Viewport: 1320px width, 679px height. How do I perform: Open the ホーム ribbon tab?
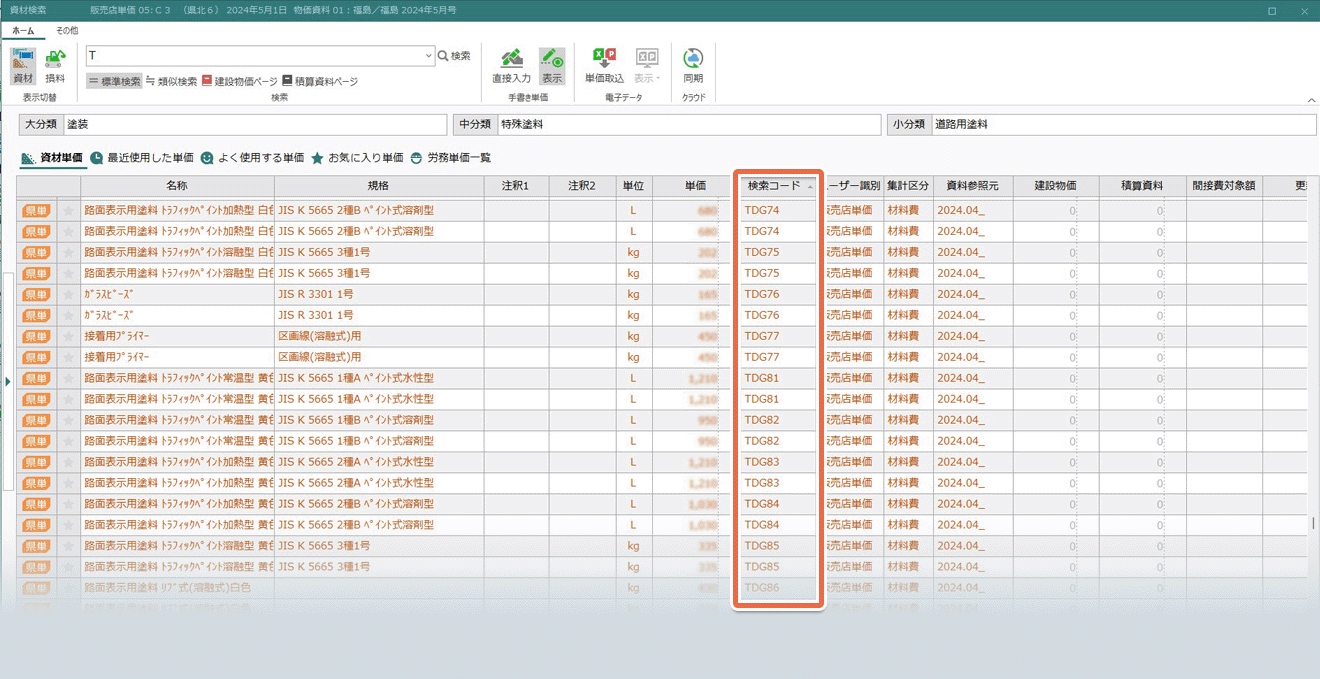[23, 31]
